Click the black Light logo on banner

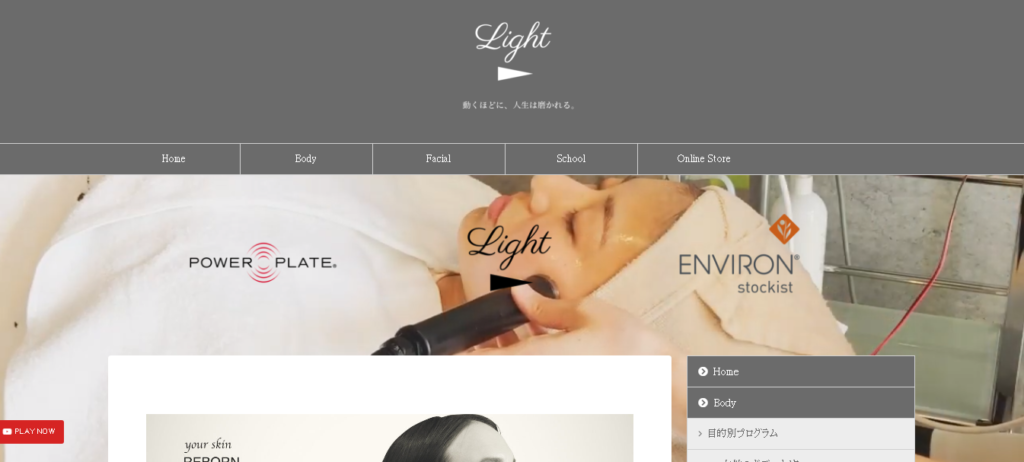tap(509, 257)
